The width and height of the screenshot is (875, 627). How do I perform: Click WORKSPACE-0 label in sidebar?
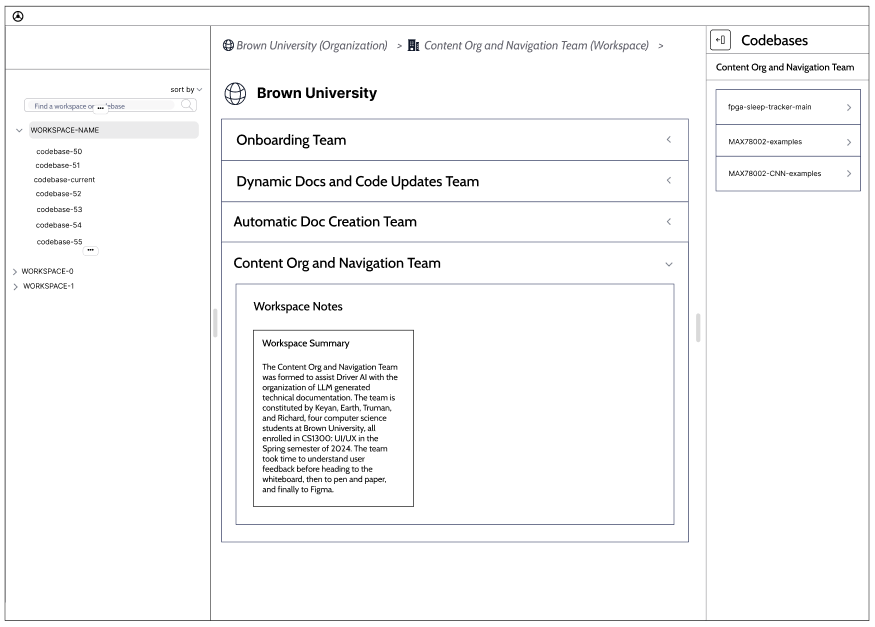(x=47, y=271)
